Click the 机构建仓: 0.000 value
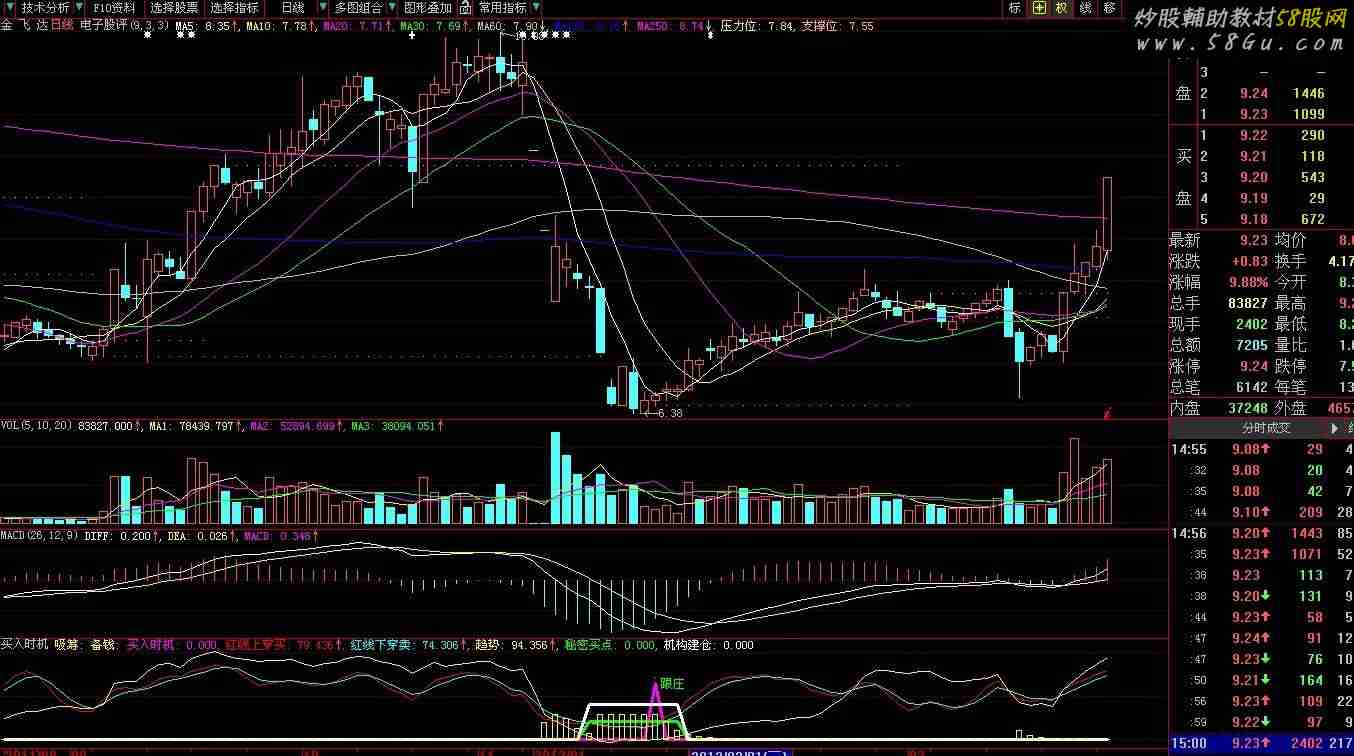The image size is (1354, 756). 708,645
